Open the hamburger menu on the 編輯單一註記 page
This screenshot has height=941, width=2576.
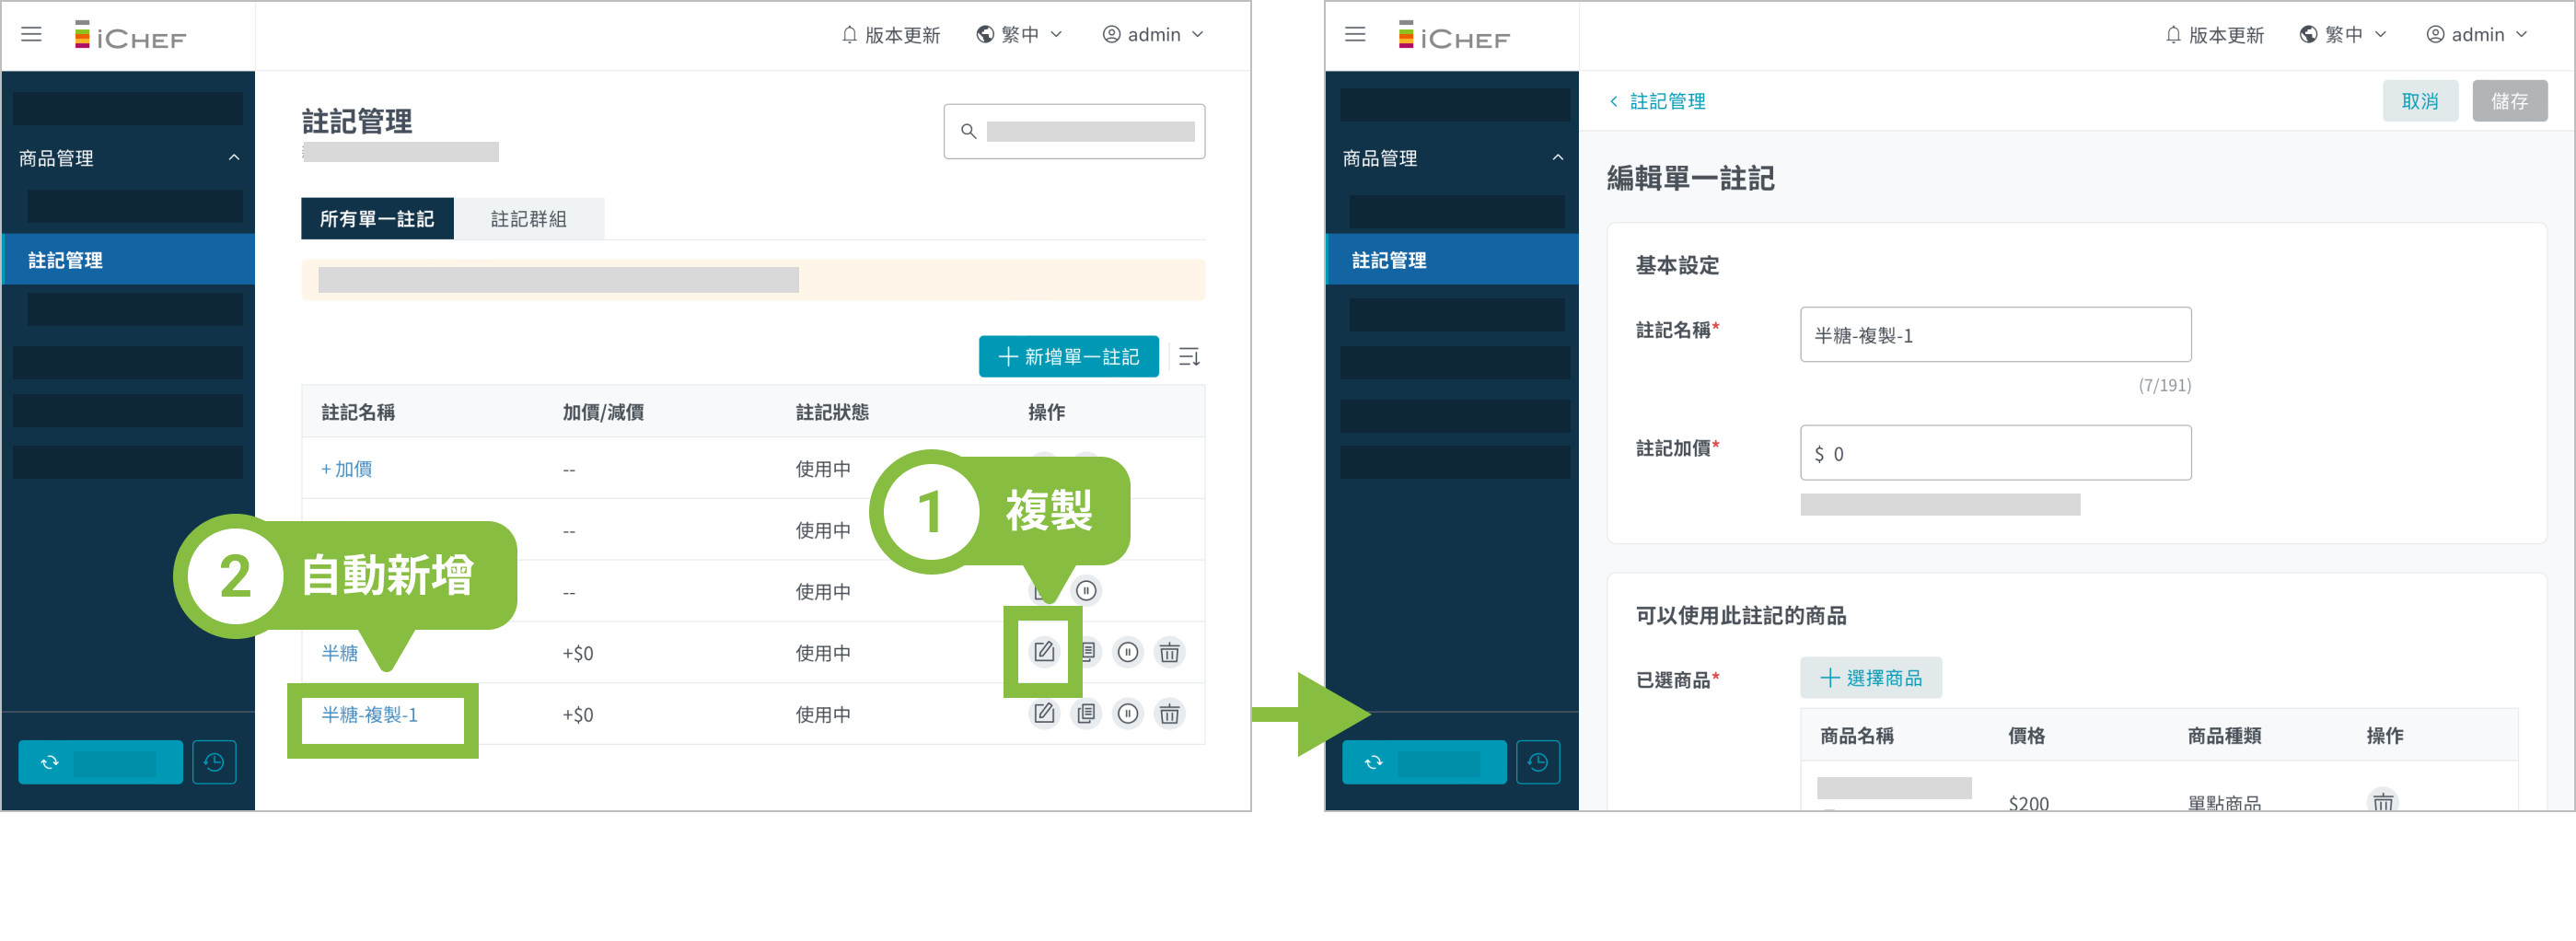pyautogui.click(x=1355, y=35)
